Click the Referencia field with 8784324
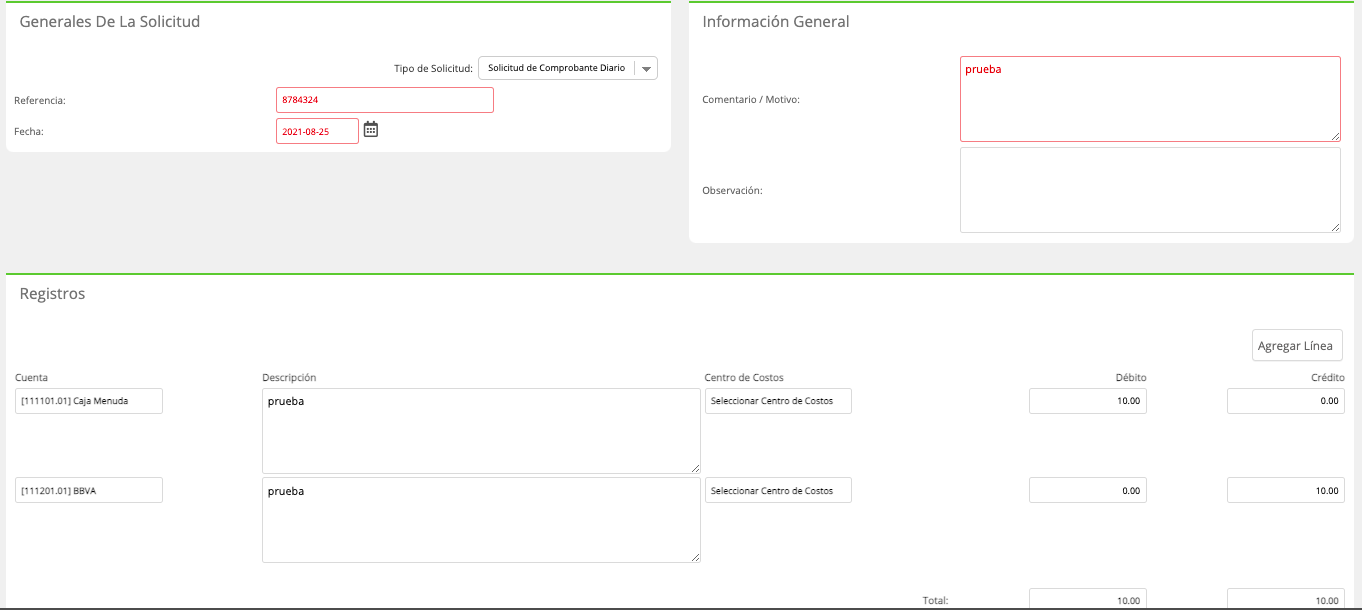Screen dimensions: 1362x610 pyautogui.click(x=385, y=100)
